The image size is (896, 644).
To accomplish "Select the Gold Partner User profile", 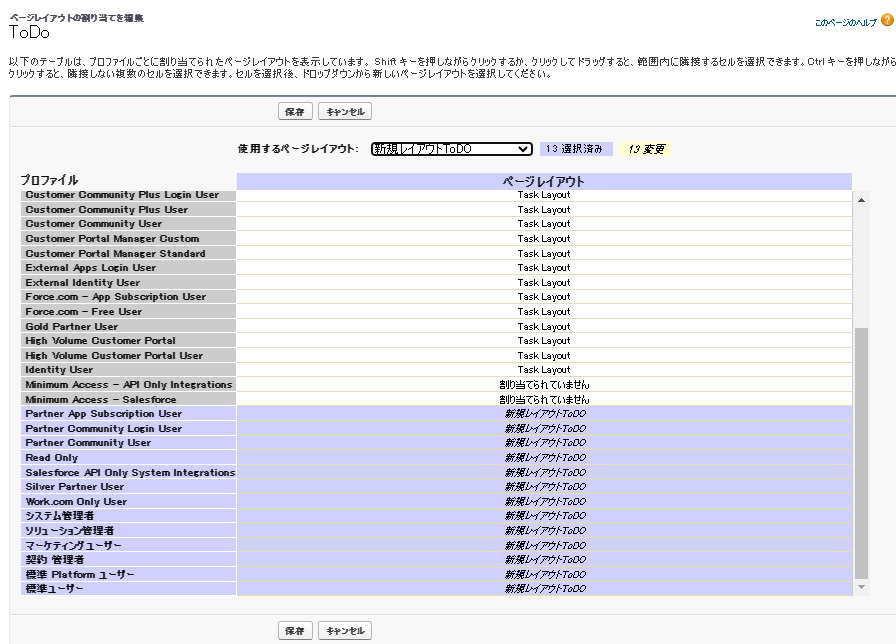I will pyautogui.click(x=129, y=326).
